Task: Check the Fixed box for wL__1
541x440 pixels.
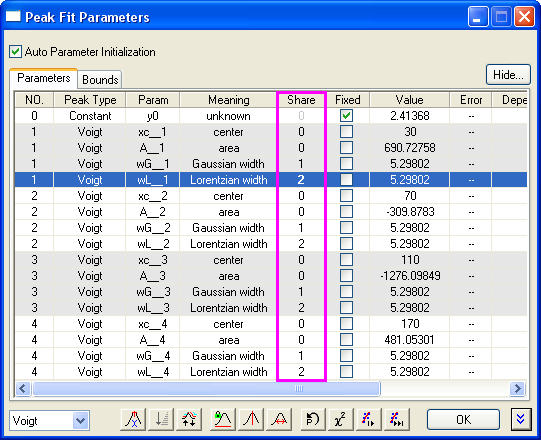Action: pyautogui.click(x=346, y=179)
